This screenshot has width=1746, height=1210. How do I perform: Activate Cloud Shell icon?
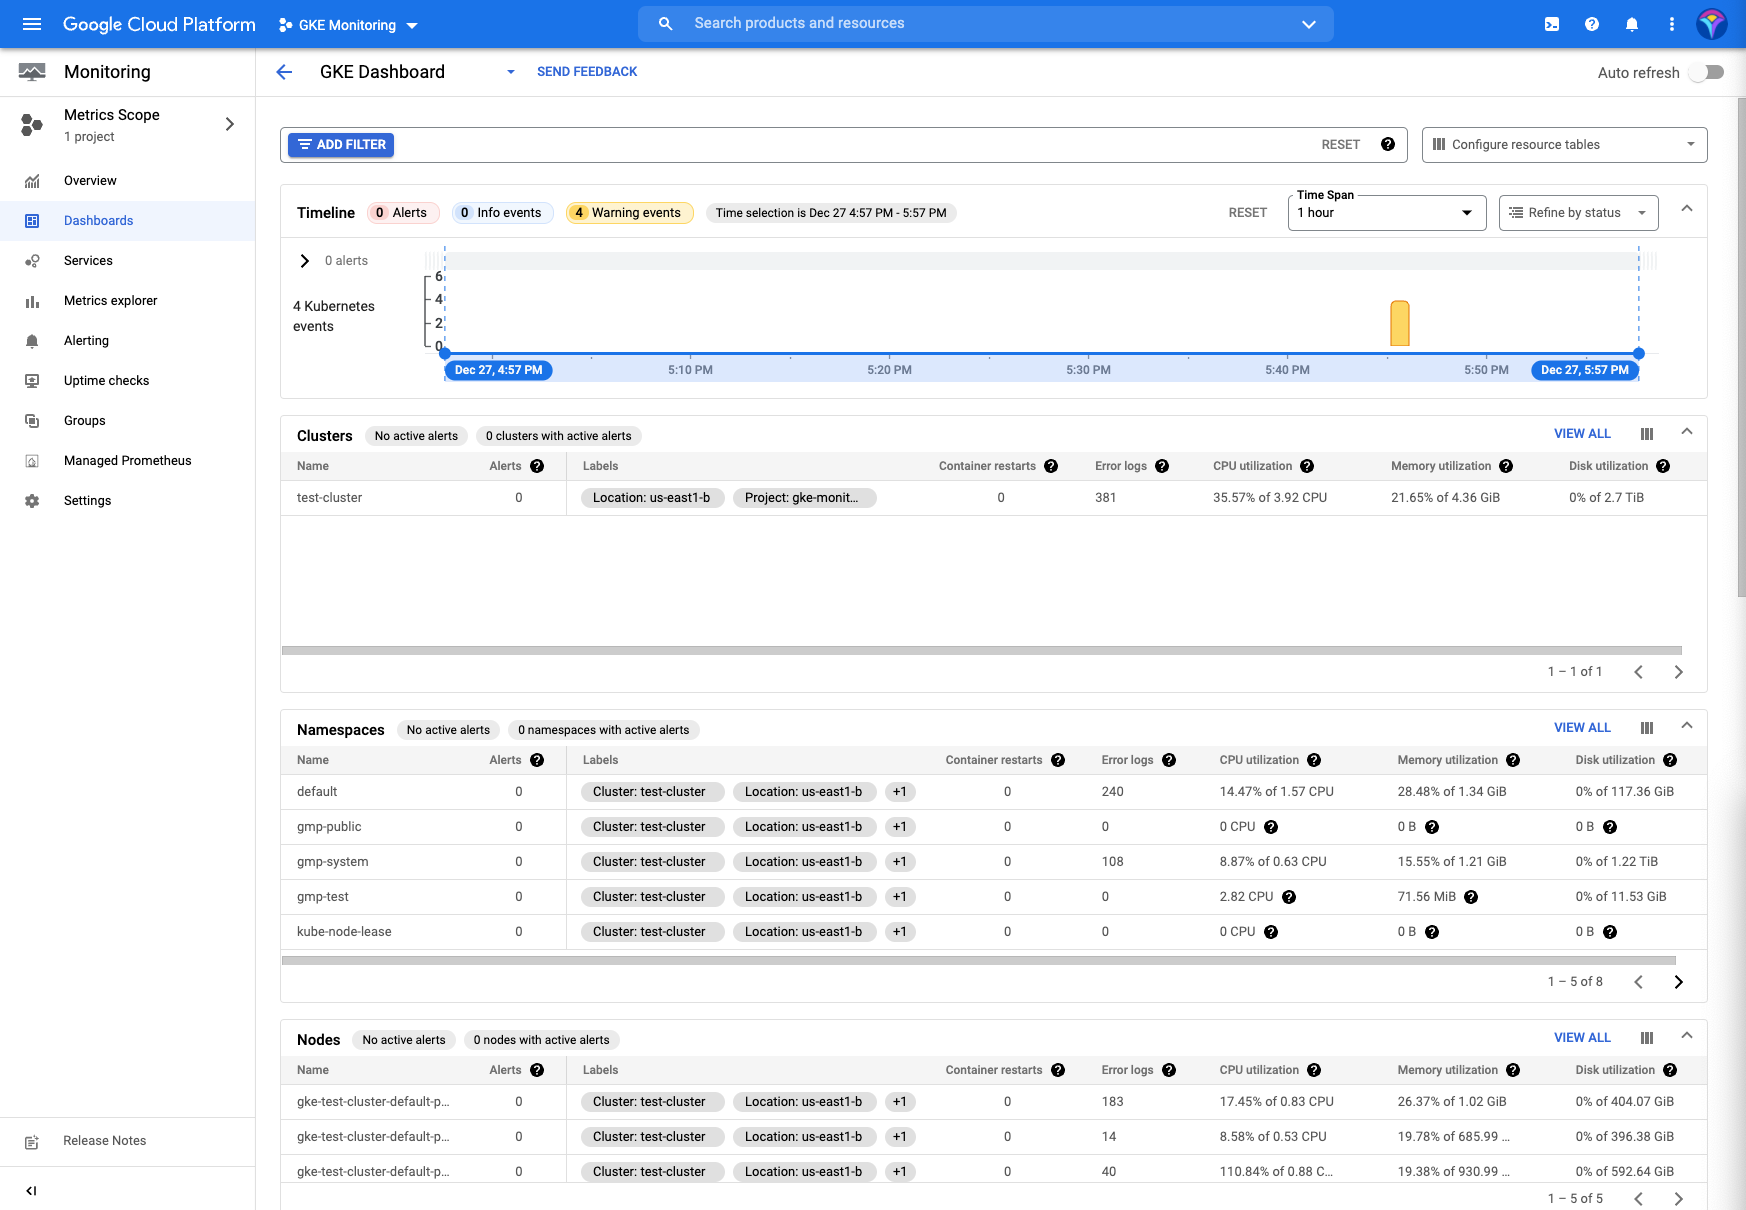click(x=1552, y=24)
